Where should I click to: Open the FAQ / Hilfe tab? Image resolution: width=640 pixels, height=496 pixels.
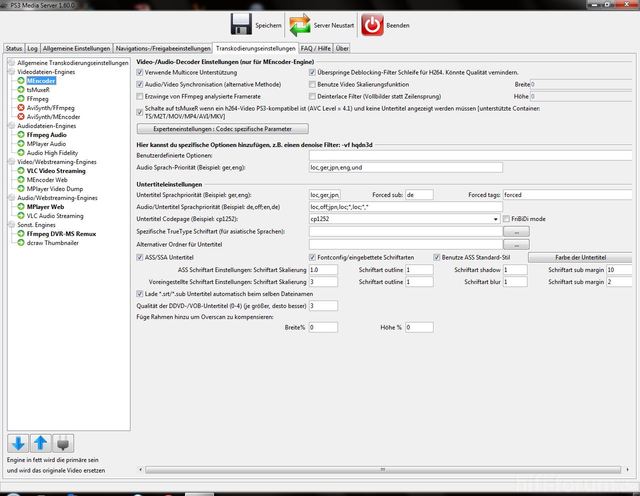316,48
